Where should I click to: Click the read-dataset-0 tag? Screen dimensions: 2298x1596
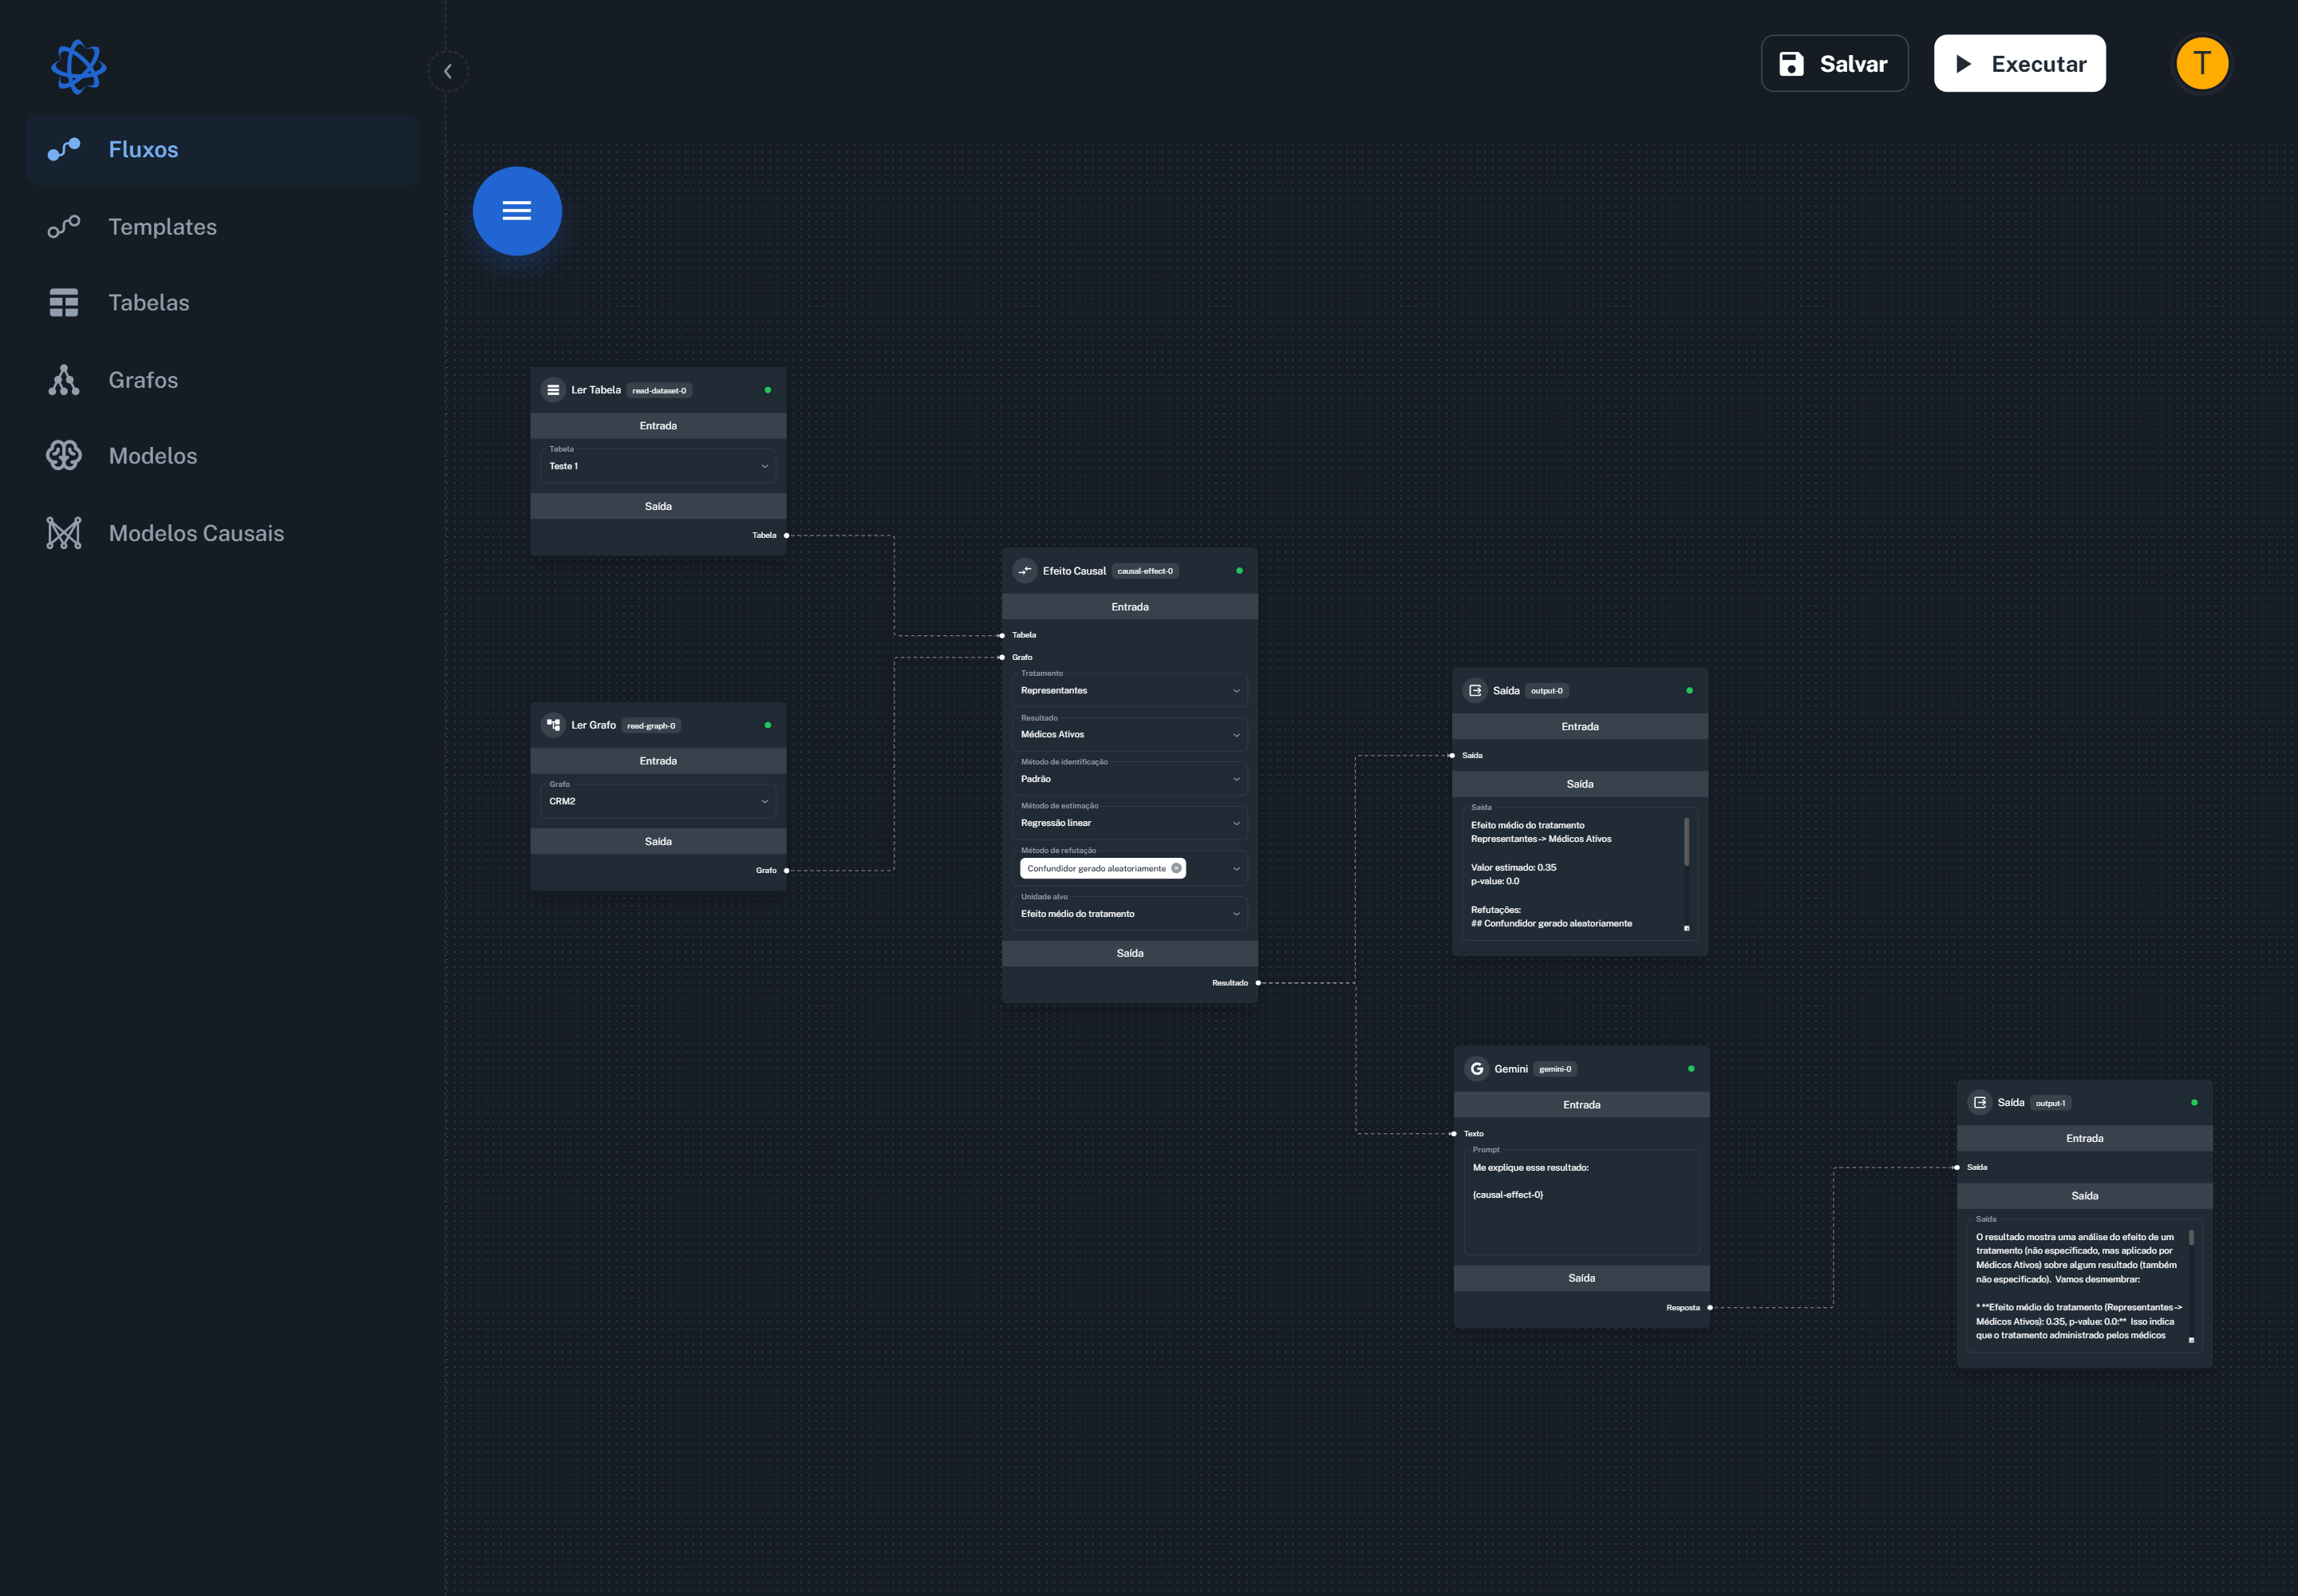pyautogui.click(x=659, y=391)
